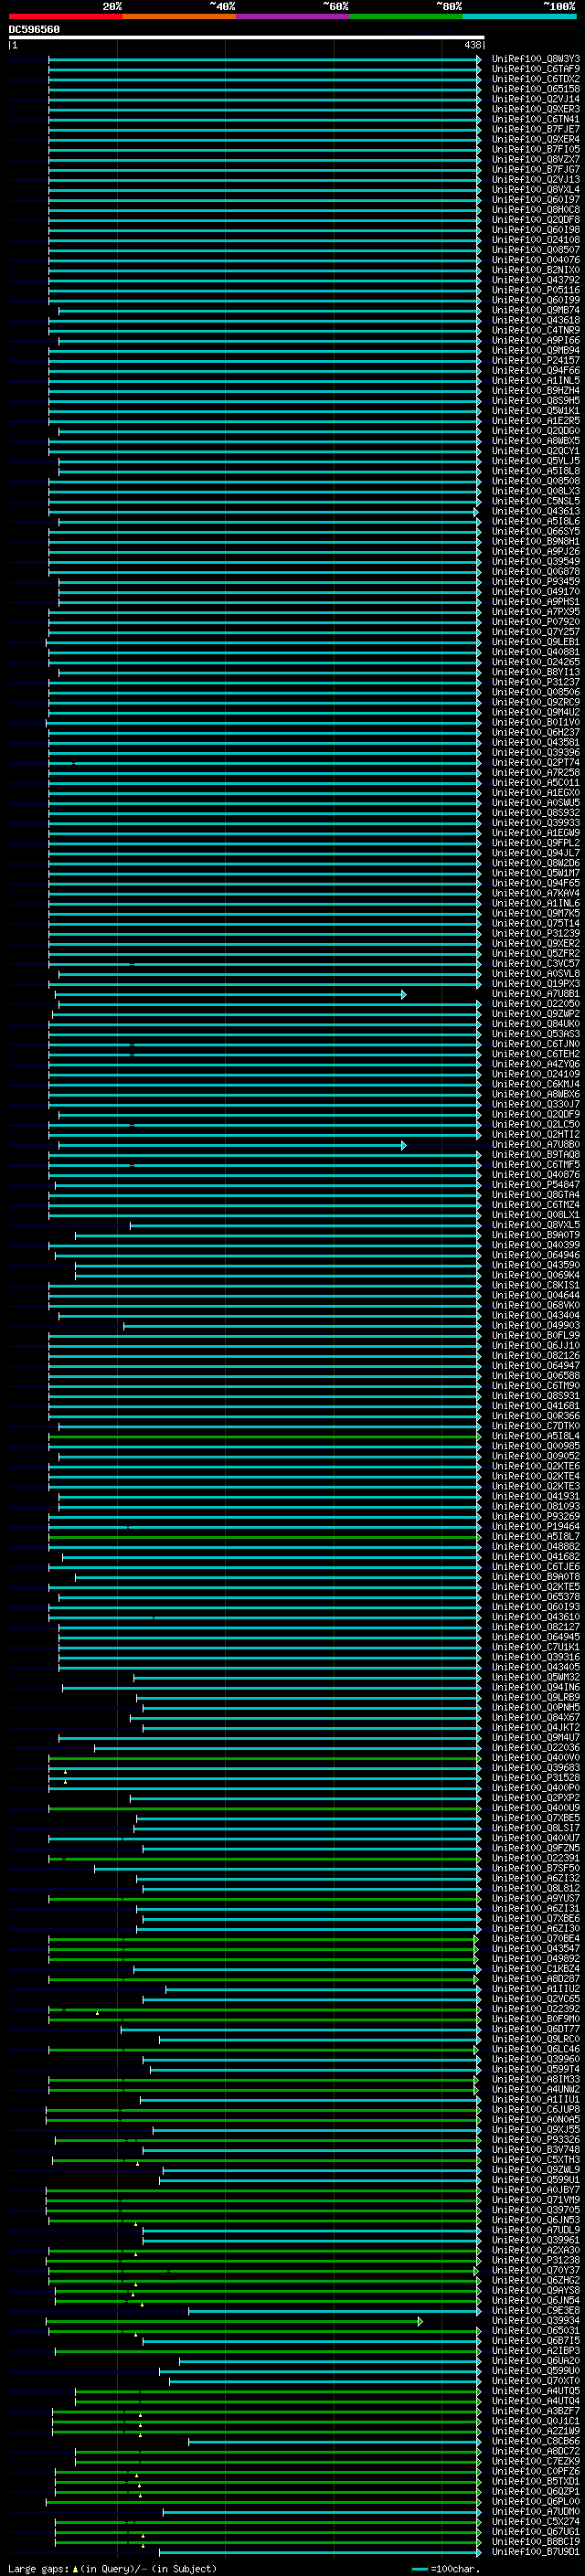The height and width of the screenshot is (2576, 585).
Task: Select hit label UniRef100_O24265
Action: [536, 662]
